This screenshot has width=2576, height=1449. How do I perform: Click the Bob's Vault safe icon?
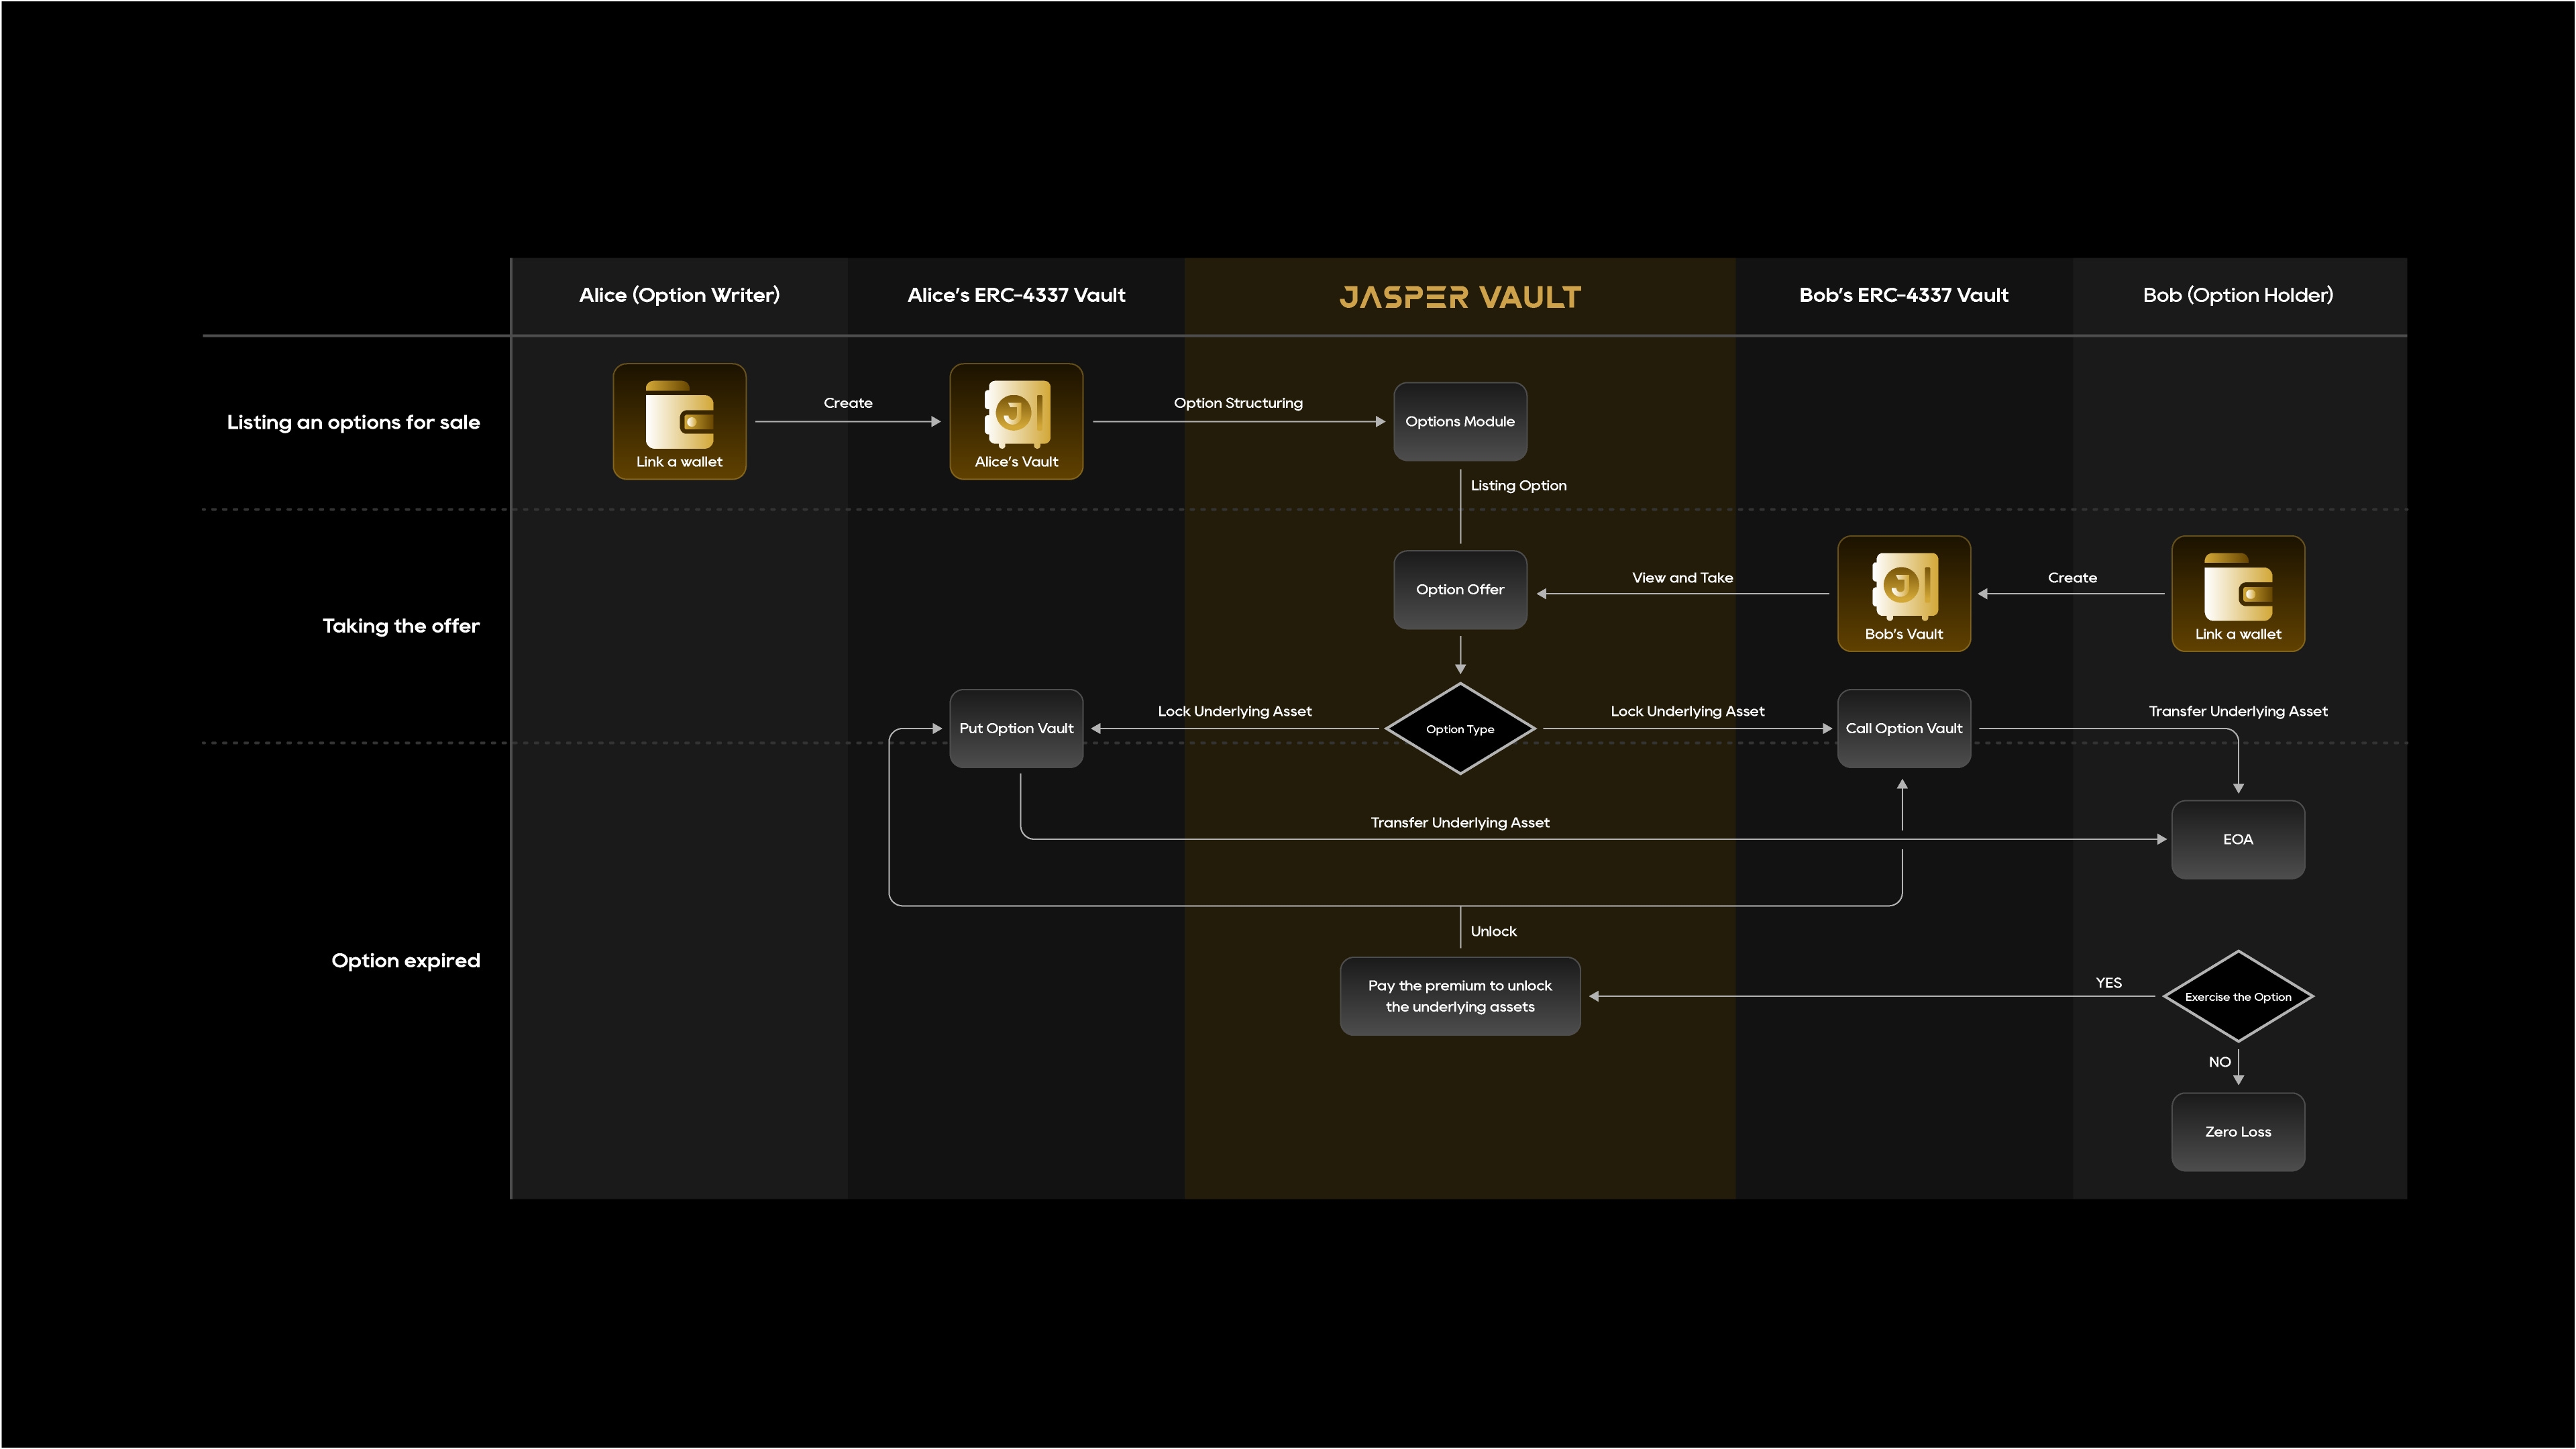click(1904, 593)
